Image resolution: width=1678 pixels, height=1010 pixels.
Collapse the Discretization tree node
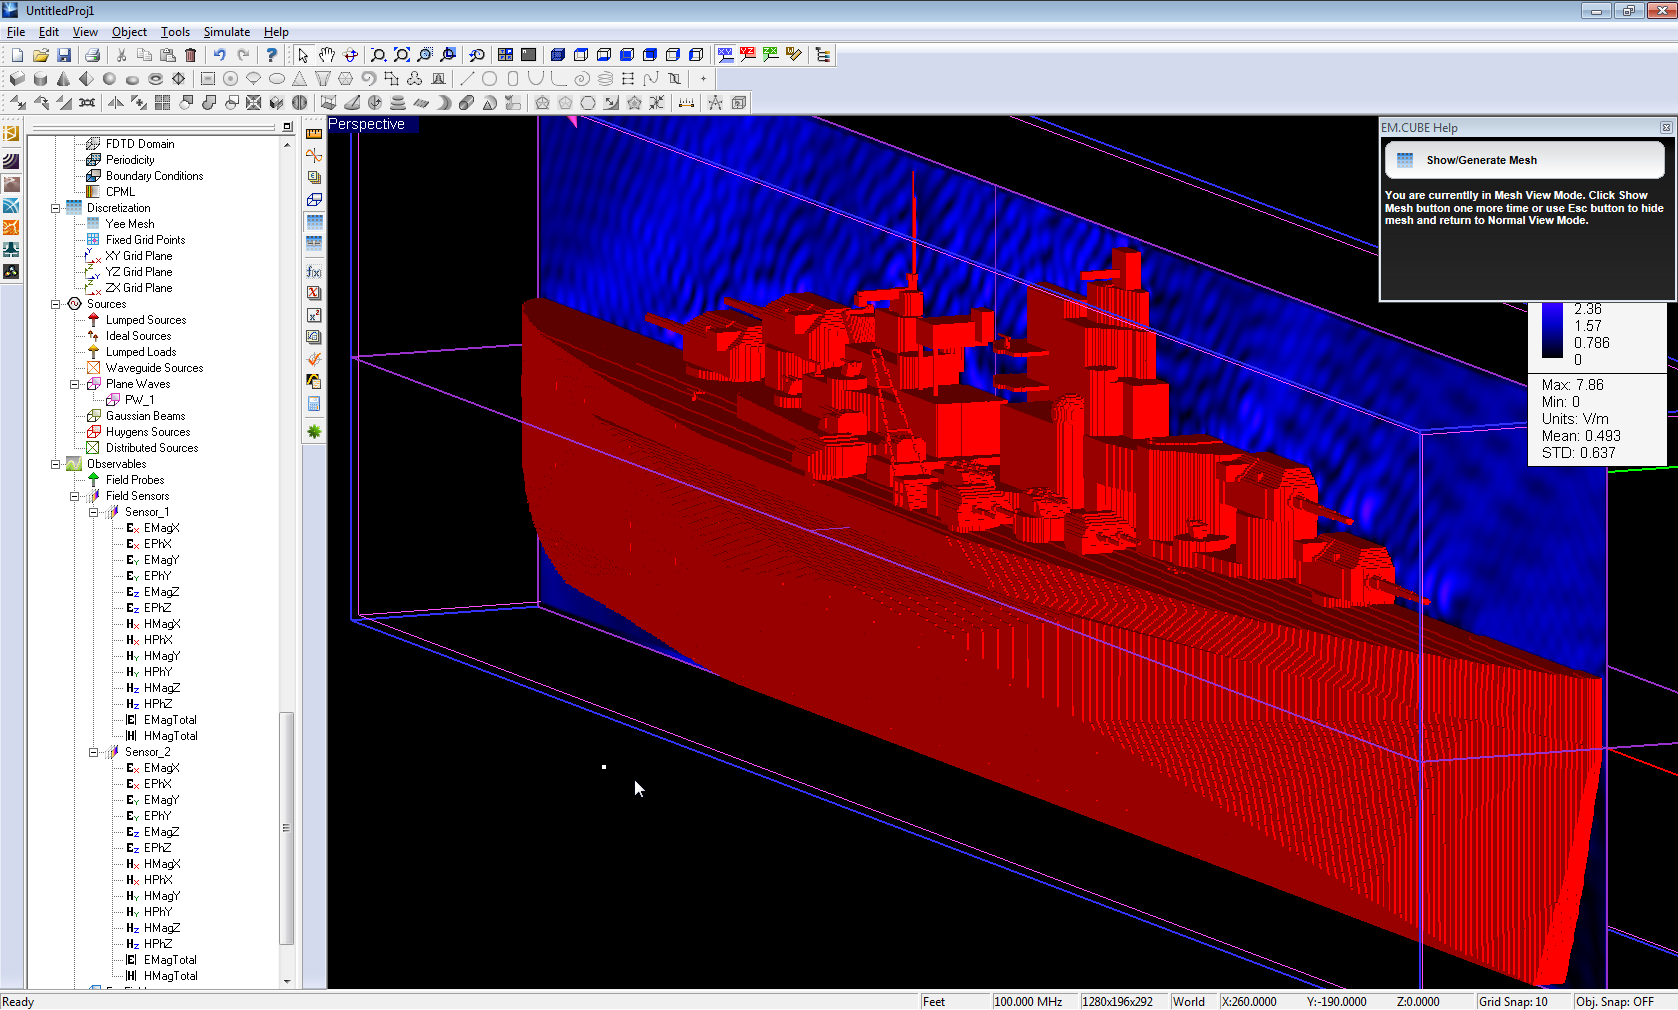point(56,208)
